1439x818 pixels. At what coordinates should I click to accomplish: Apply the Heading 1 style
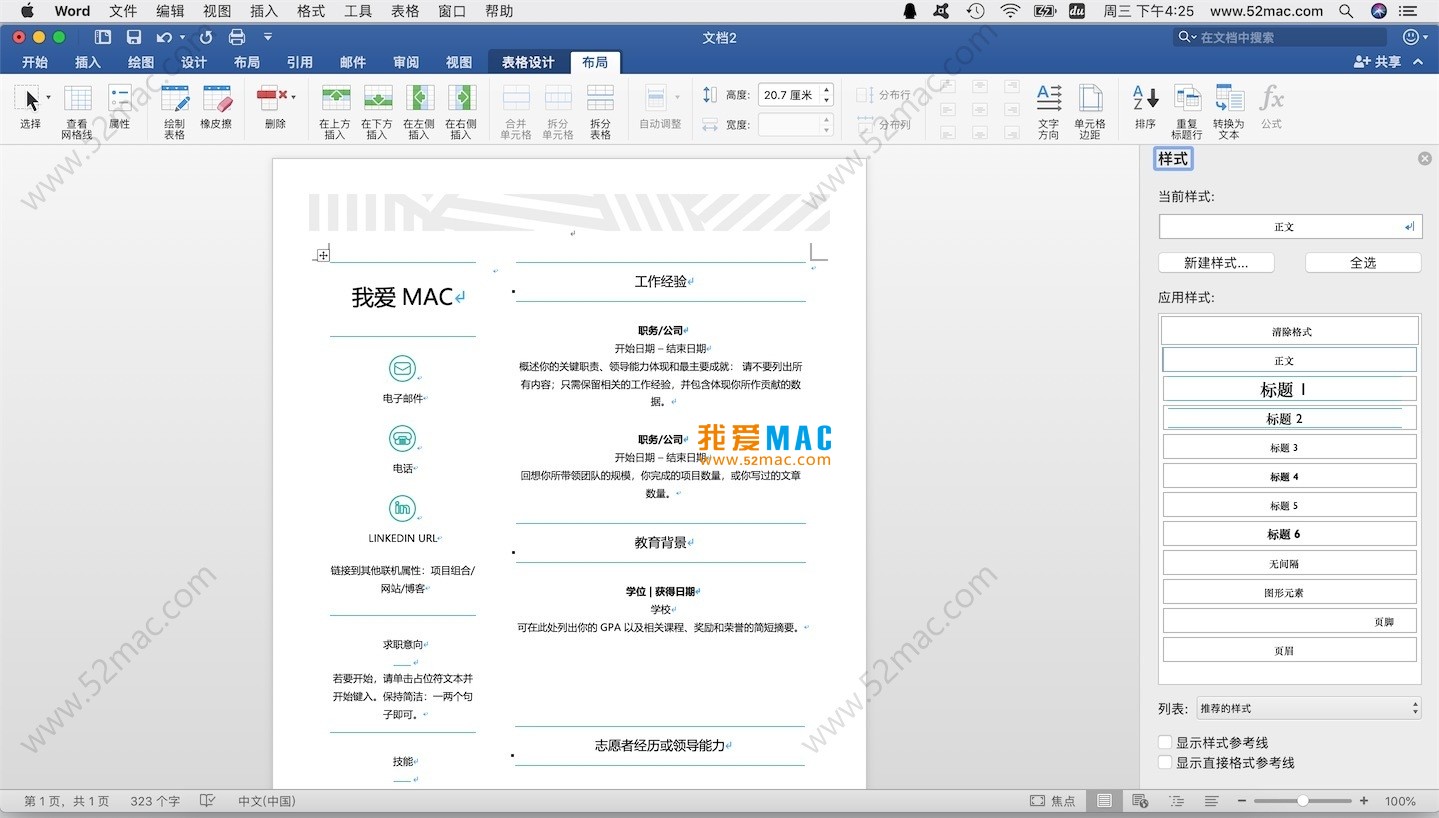click(1290, 389)
